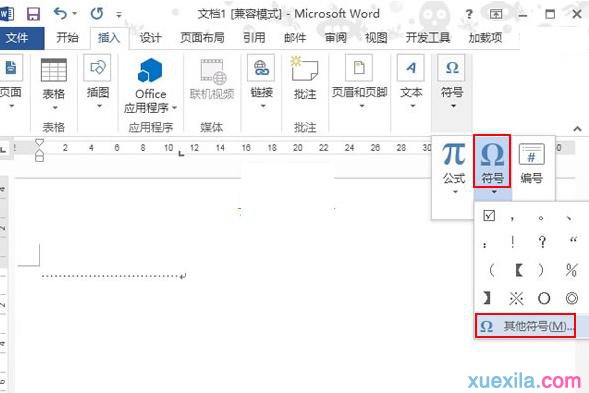Insert the colon symbol from the gallery

click(x=485, y=245)
